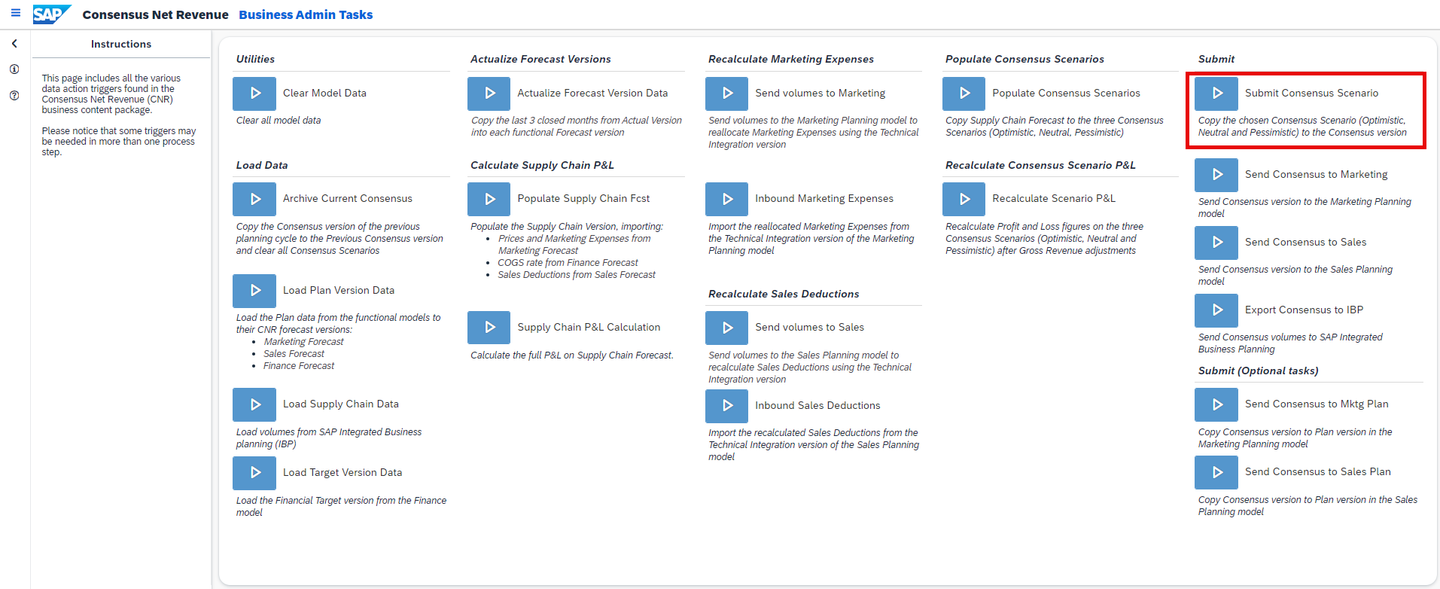
Task: Run the Recalculate Scenario P&L trigger
Action: pyautogui.click(x=964, y=199)
